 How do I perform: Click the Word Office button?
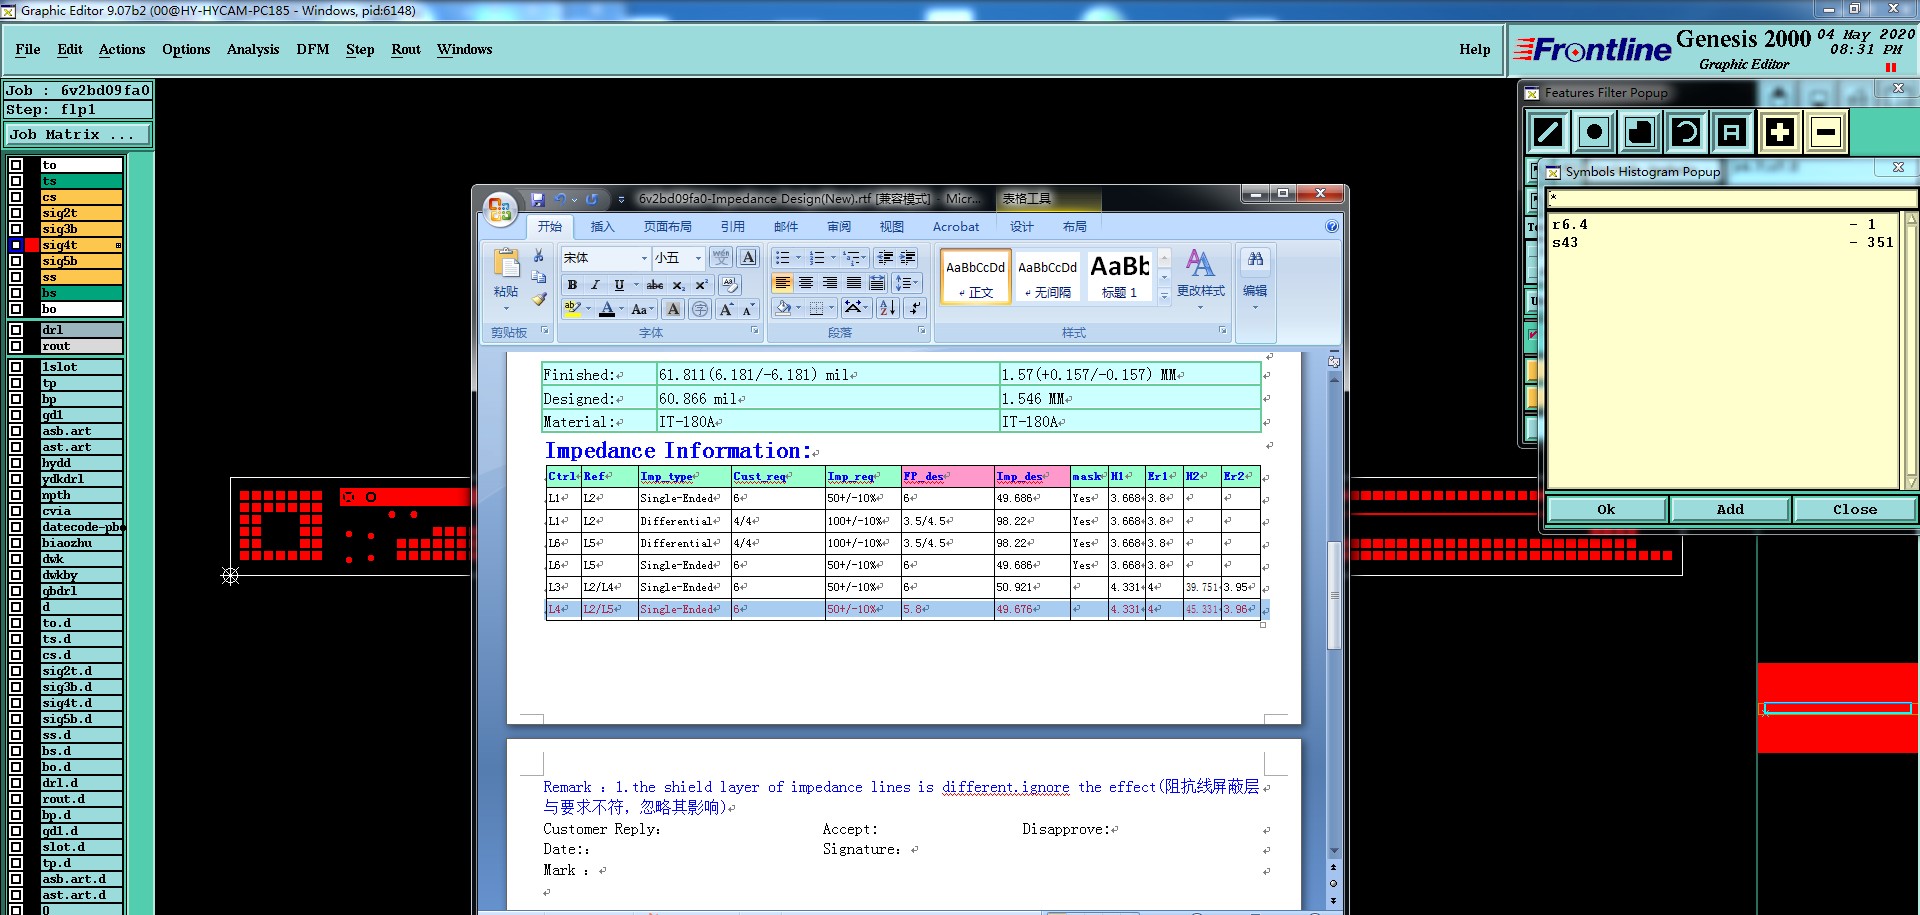[500, 209]
